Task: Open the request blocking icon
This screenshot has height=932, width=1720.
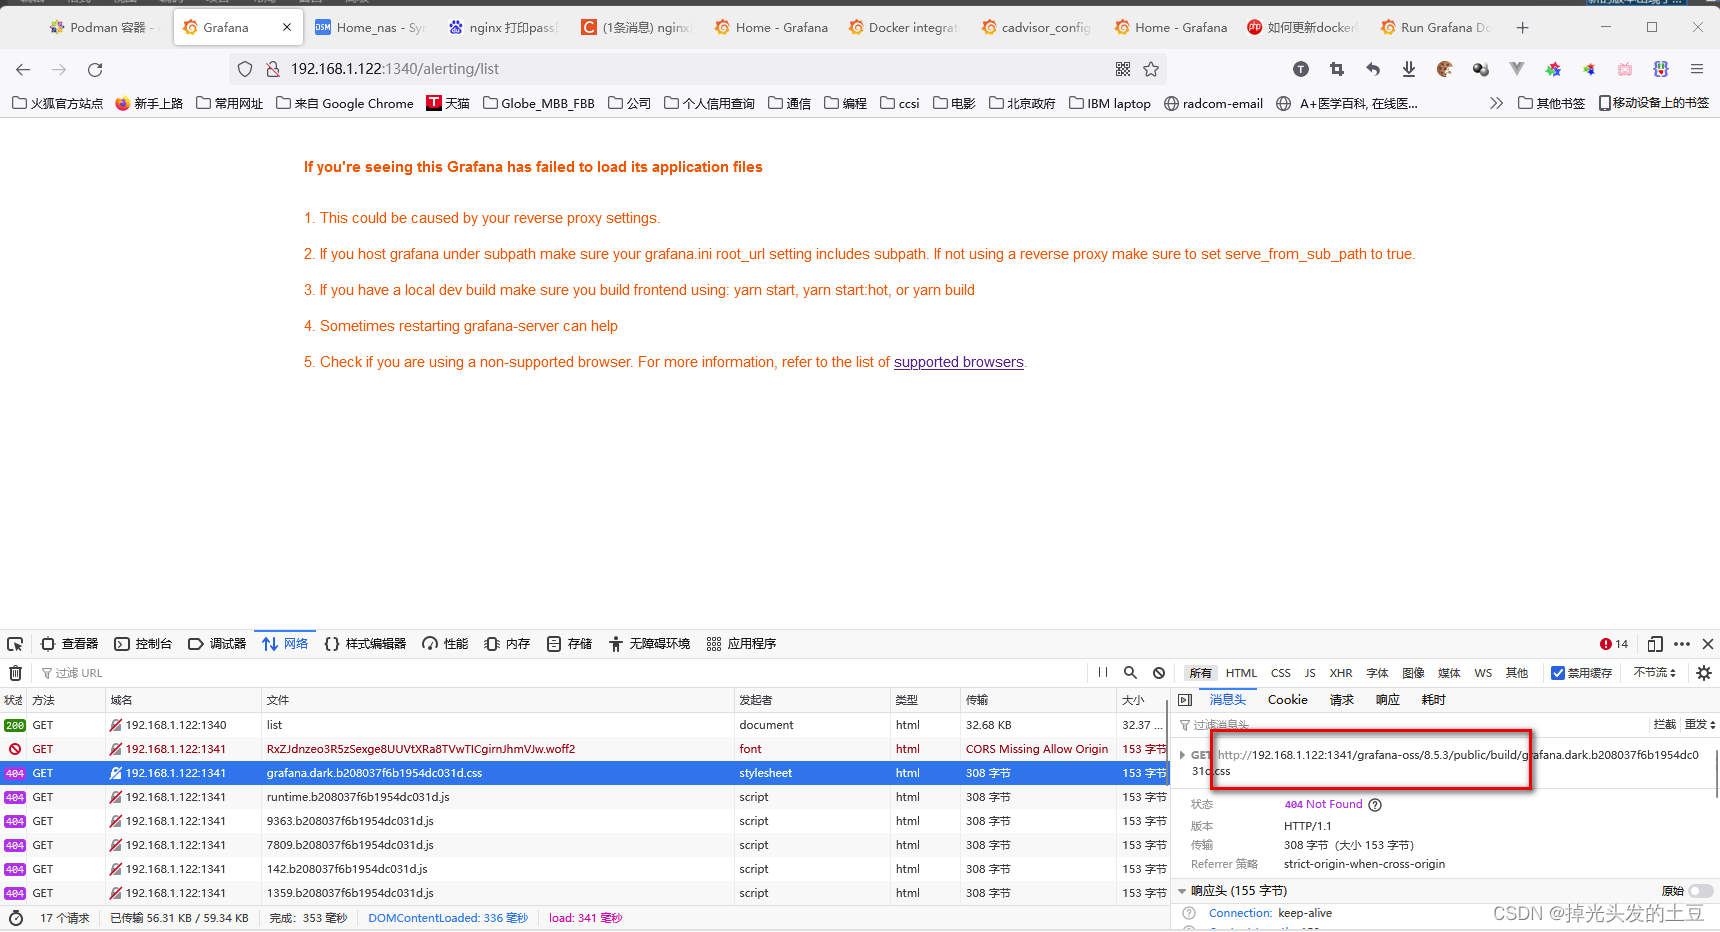Action: click(1159, 673)
